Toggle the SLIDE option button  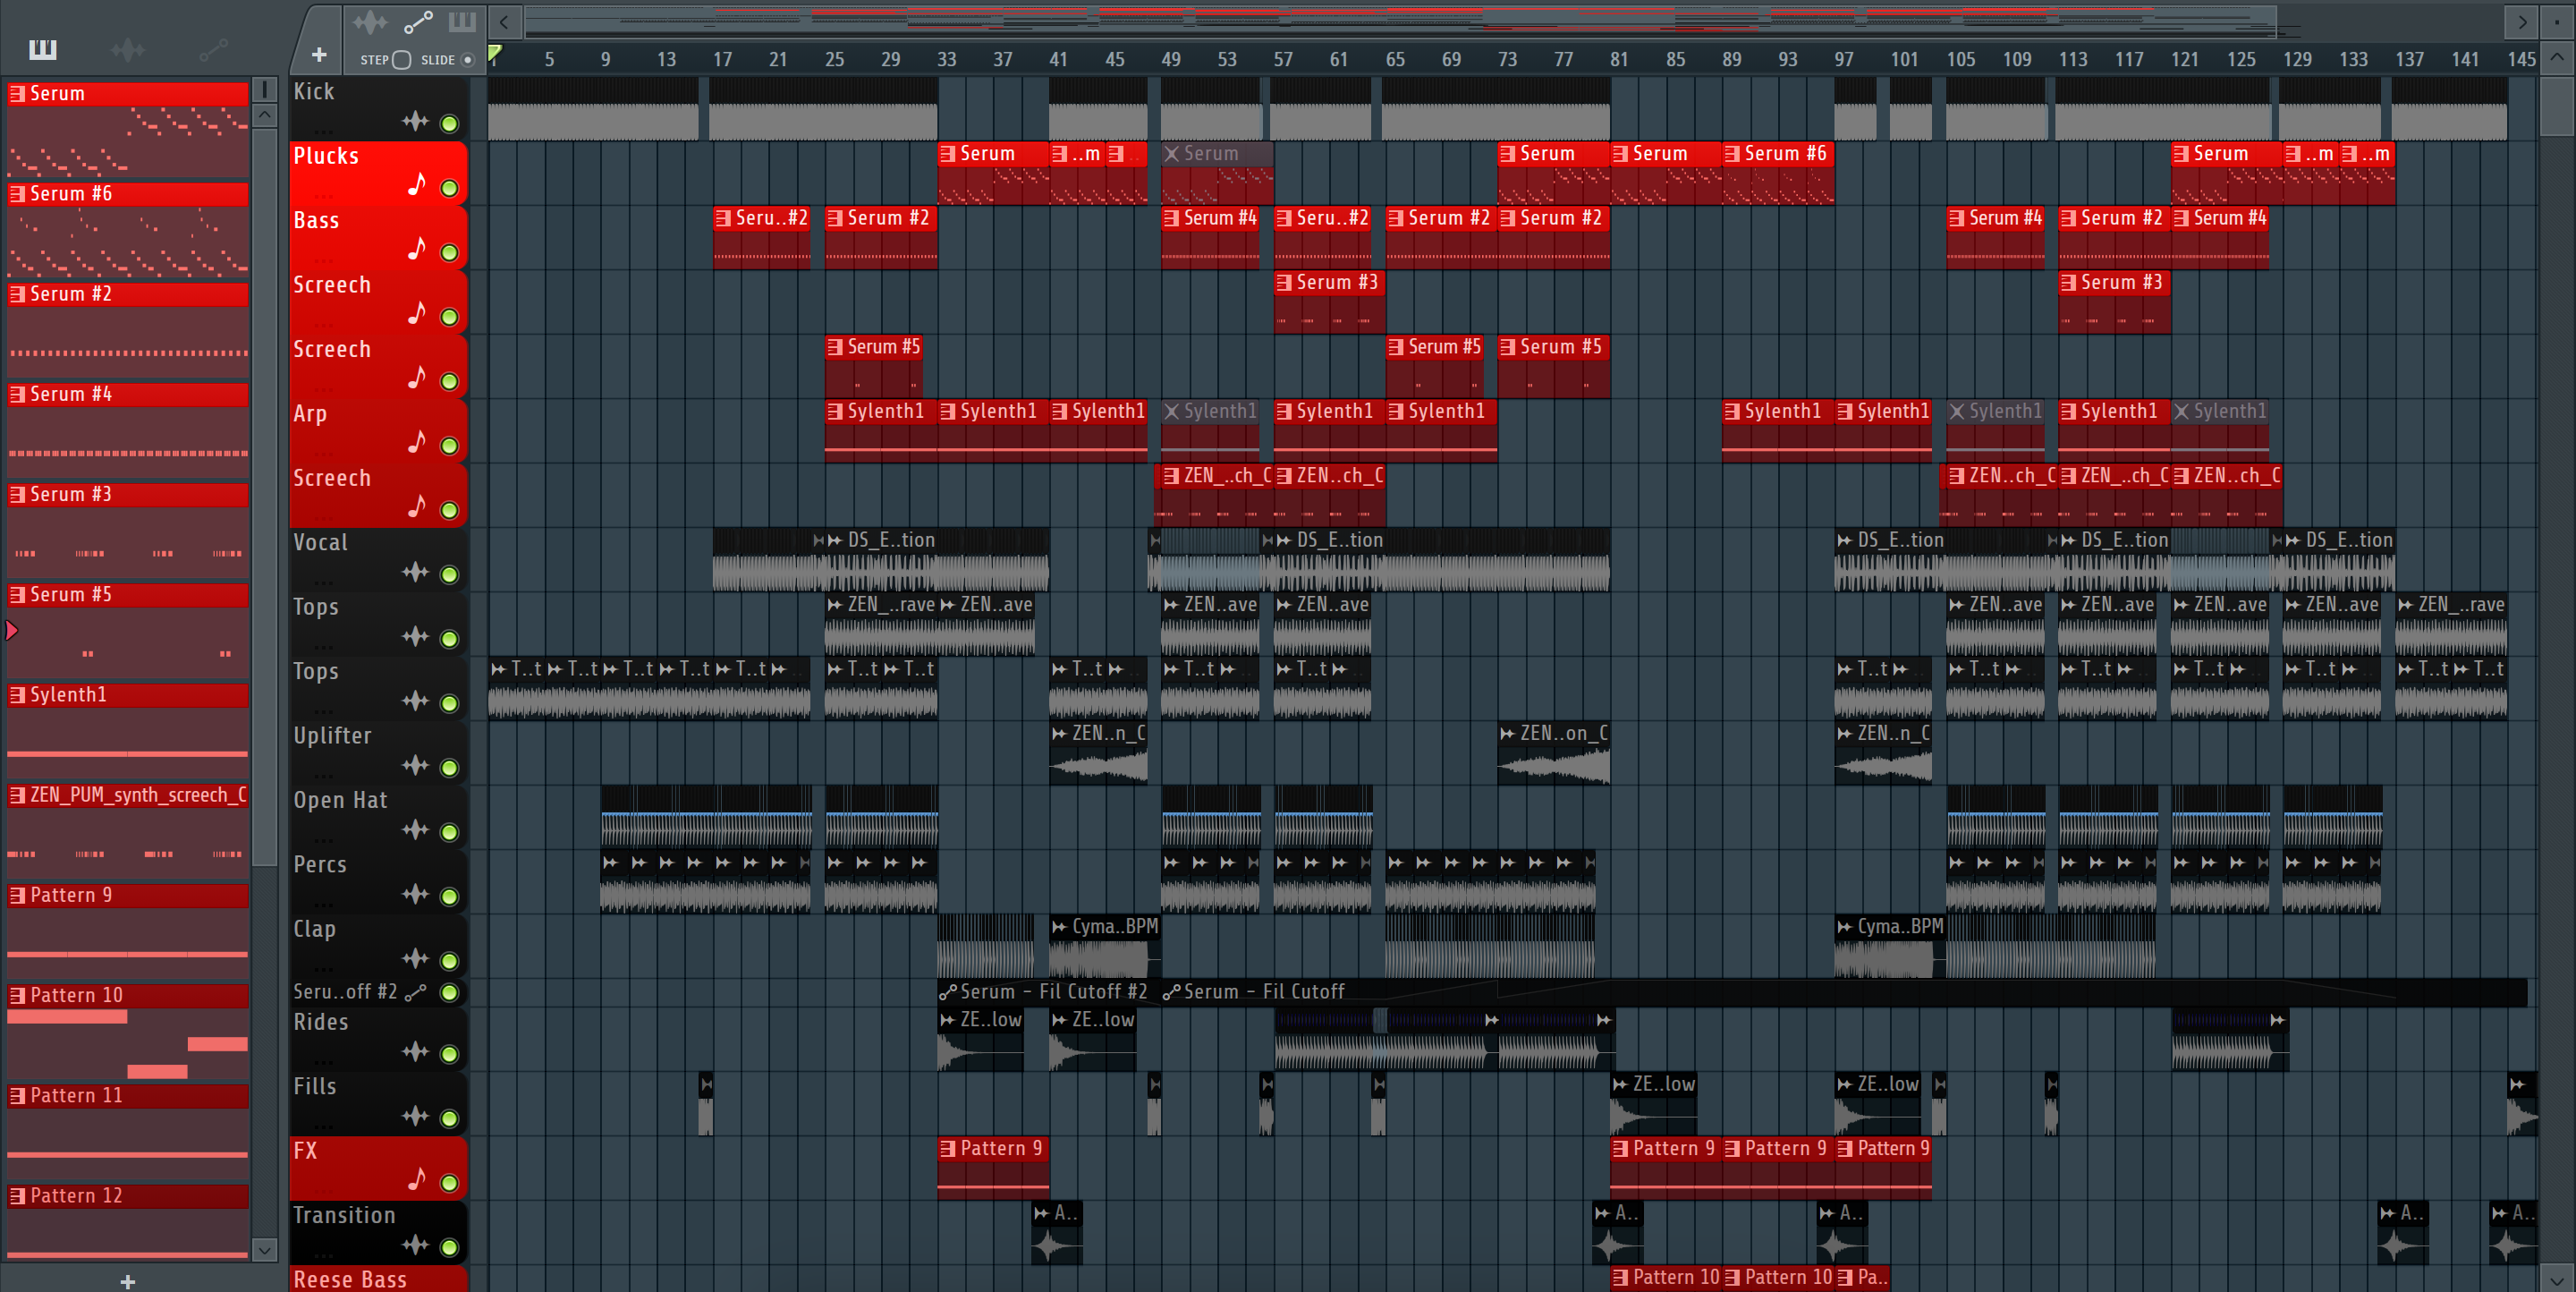[467, 60]
